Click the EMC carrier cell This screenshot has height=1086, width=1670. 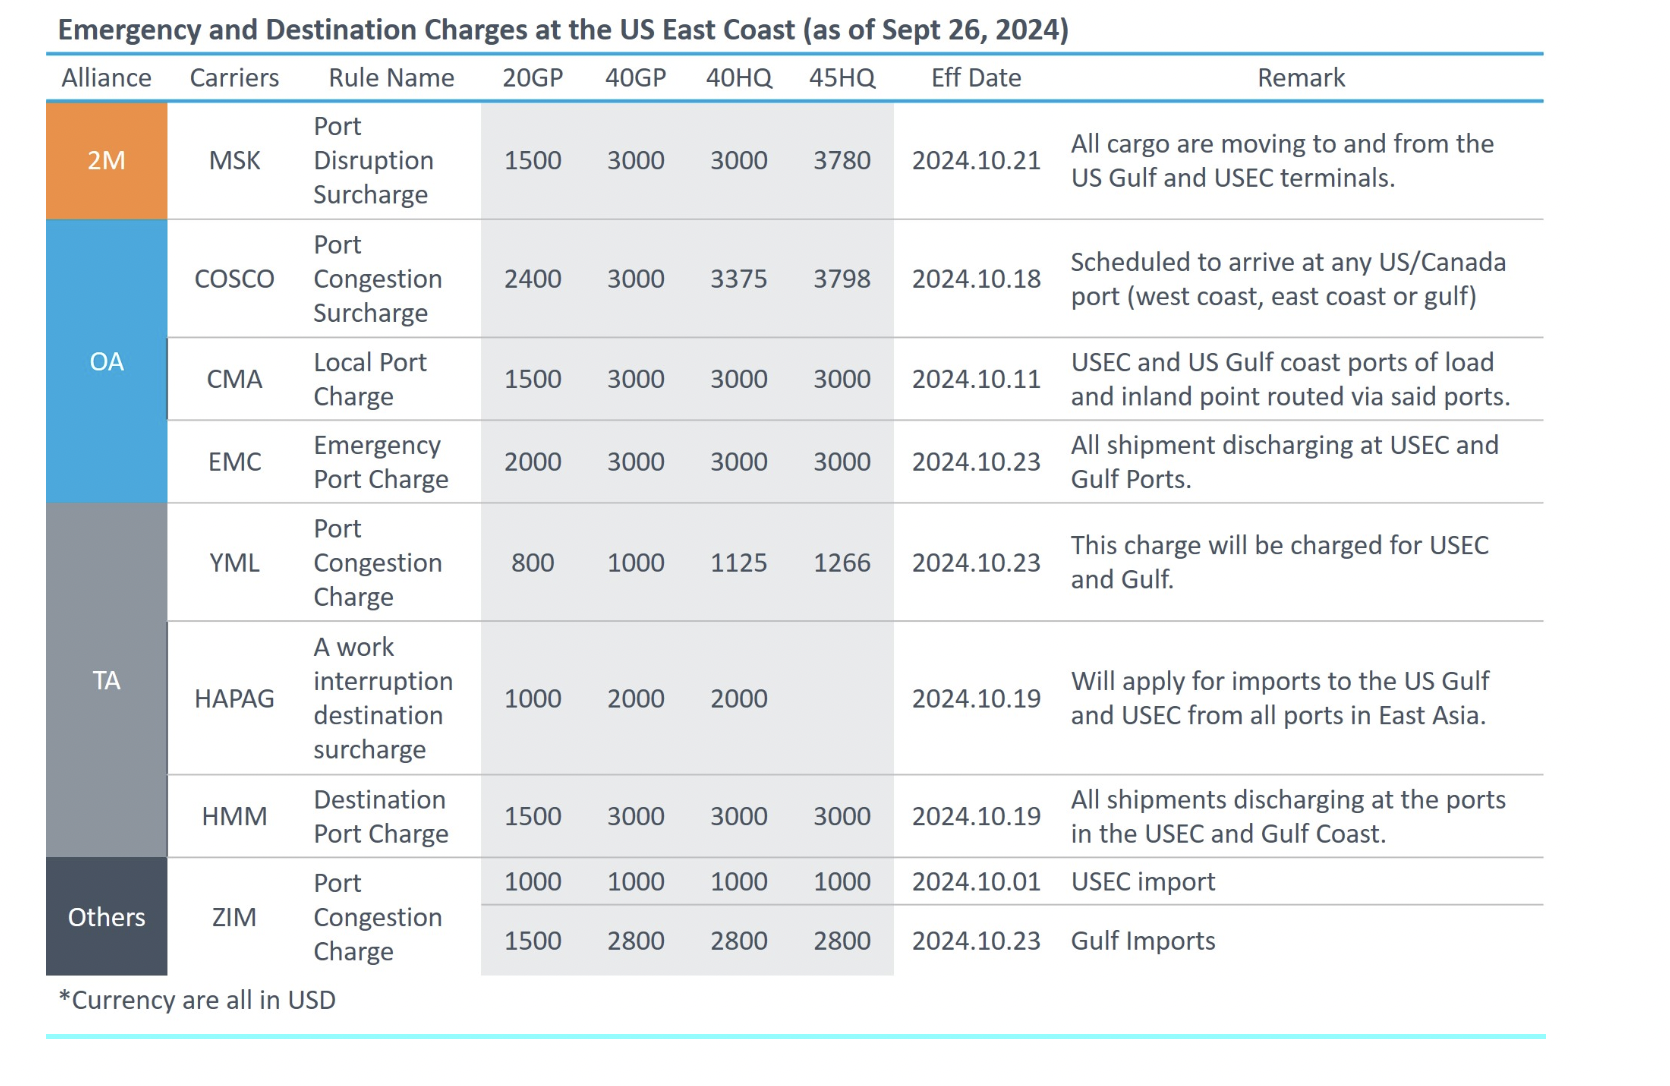tap(234, 462)
